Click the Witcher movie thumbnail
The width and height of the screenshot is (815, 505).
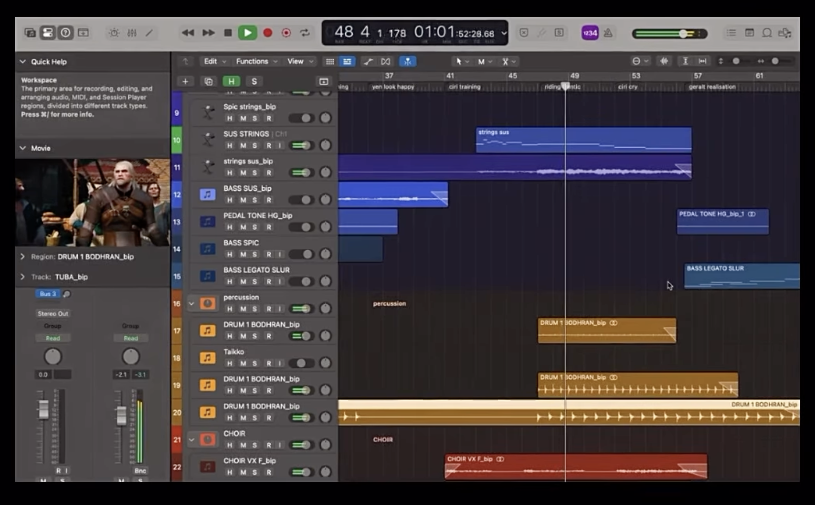pyautogui.click(x=93, y=203)
